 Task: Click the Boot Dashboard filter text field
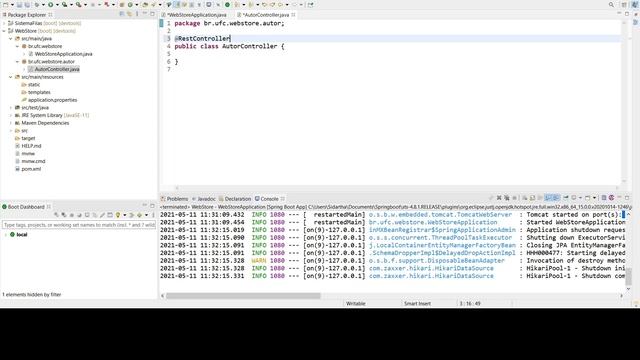[x=79, y=225]
